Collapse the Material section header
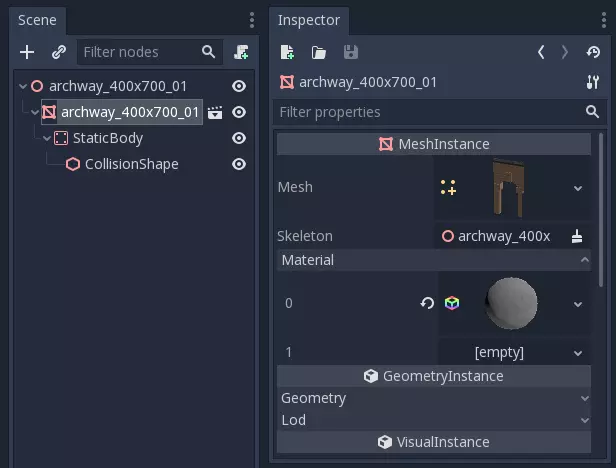 (434, 260)
